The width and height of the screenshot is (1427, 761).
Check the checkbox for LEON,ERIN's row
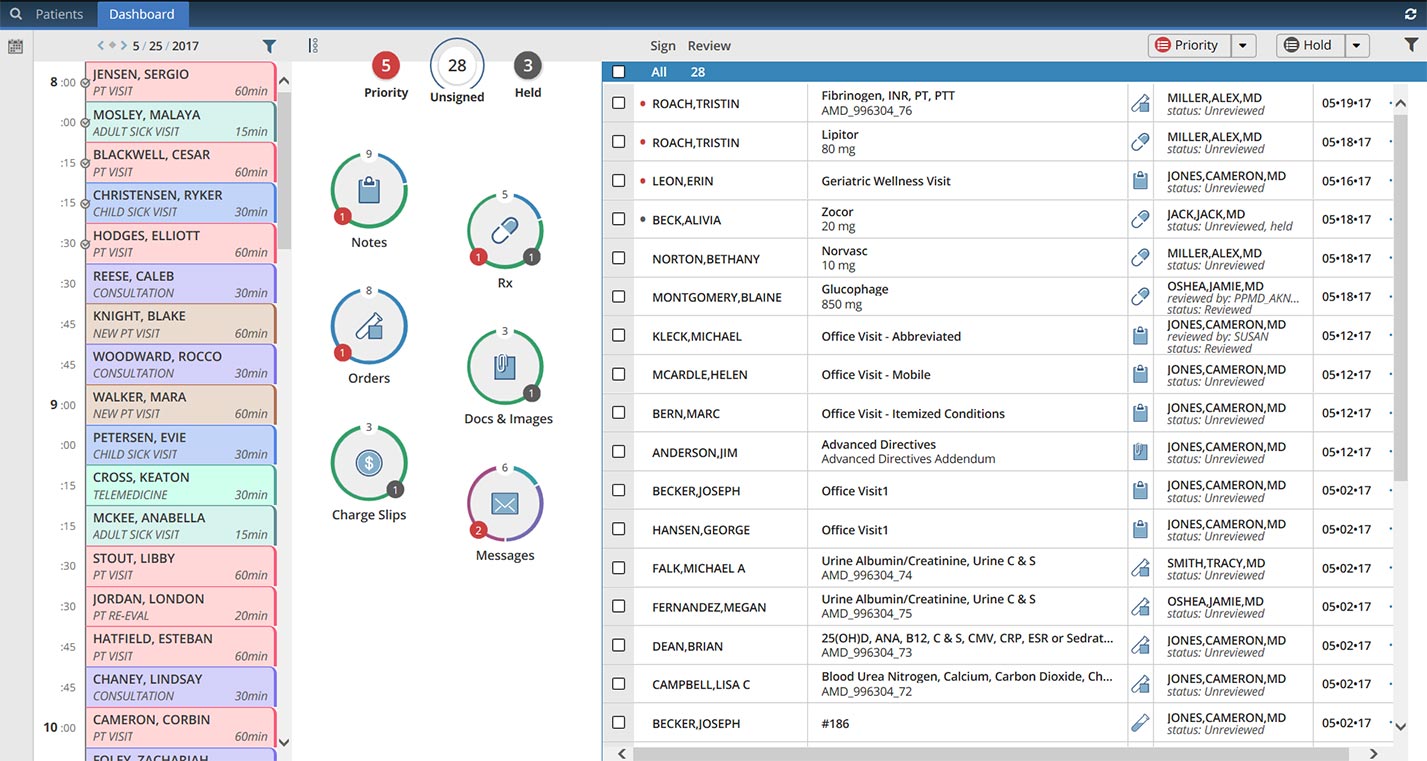[x=618, y=180]
